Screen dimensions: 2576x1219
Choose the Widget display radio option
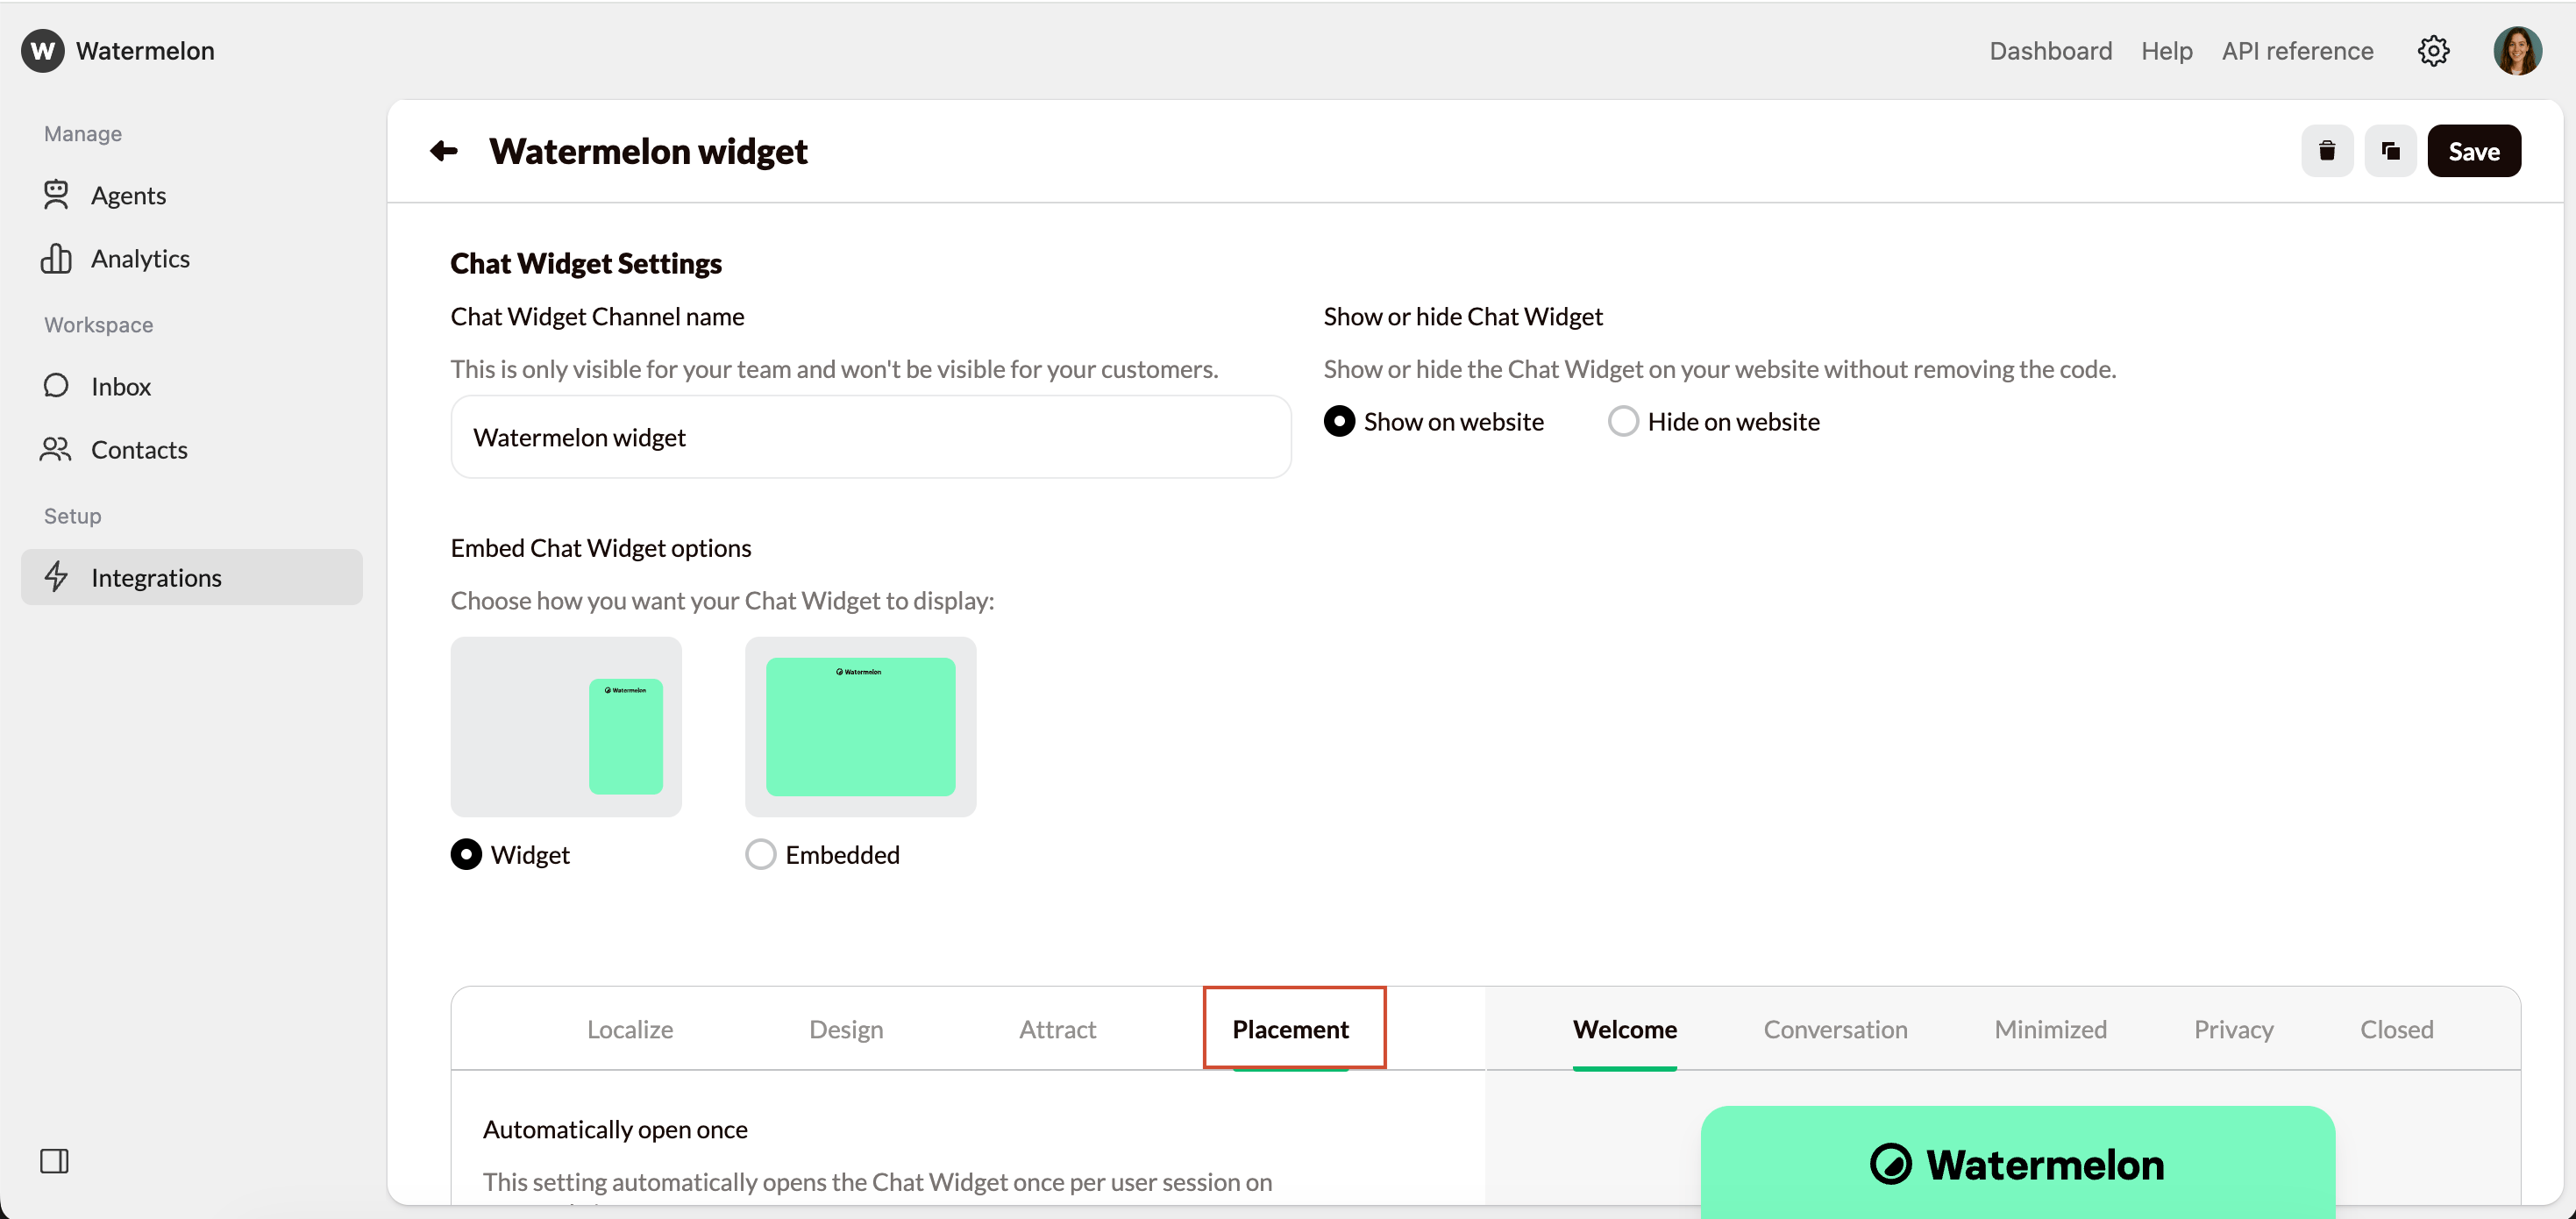[466, 854]
